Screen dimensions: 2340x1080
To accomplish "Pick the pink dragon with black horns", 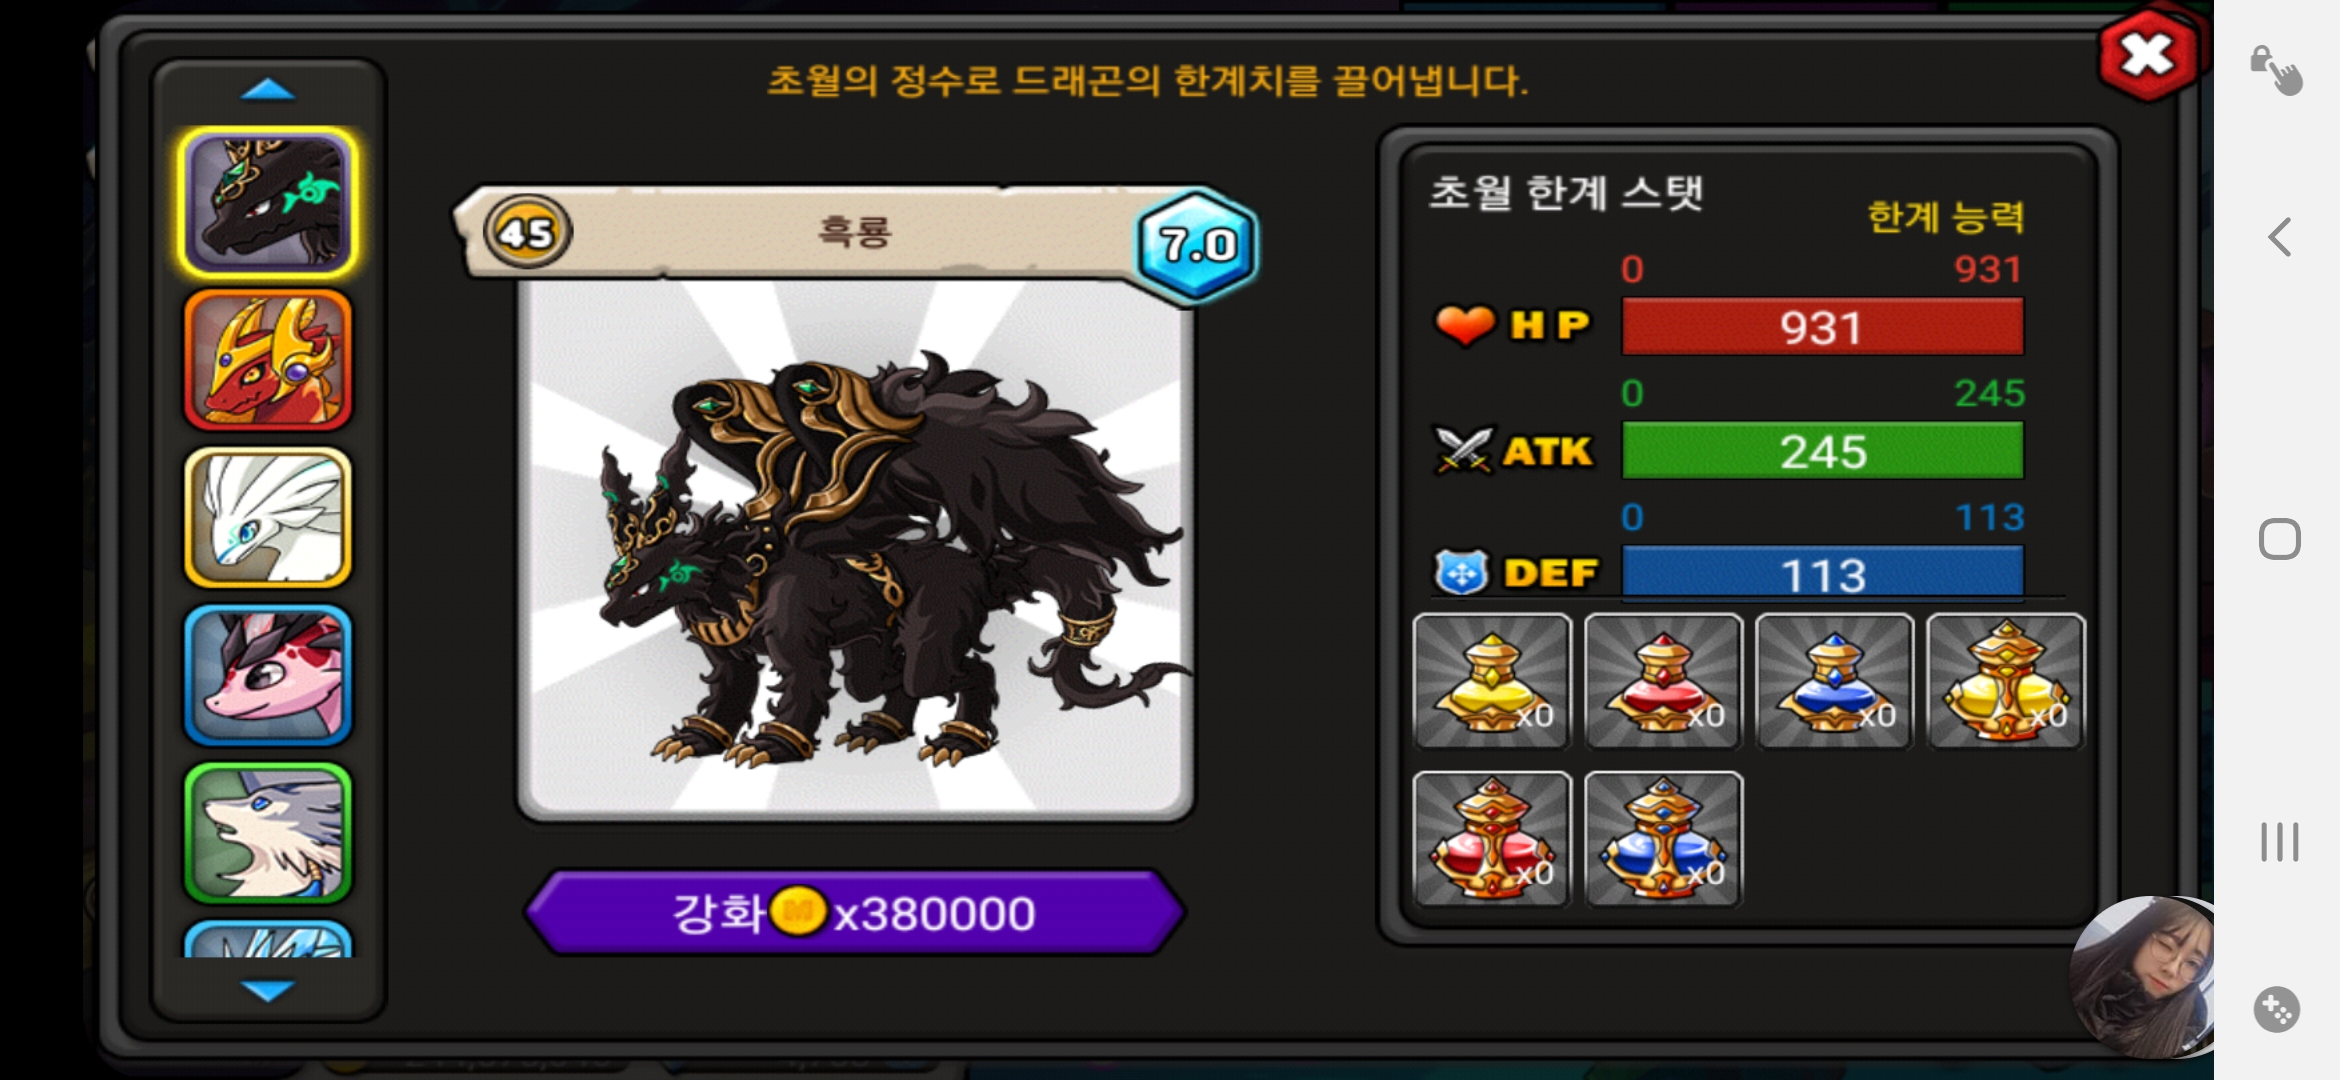I will pyautogui.click(x=268, y=676).
